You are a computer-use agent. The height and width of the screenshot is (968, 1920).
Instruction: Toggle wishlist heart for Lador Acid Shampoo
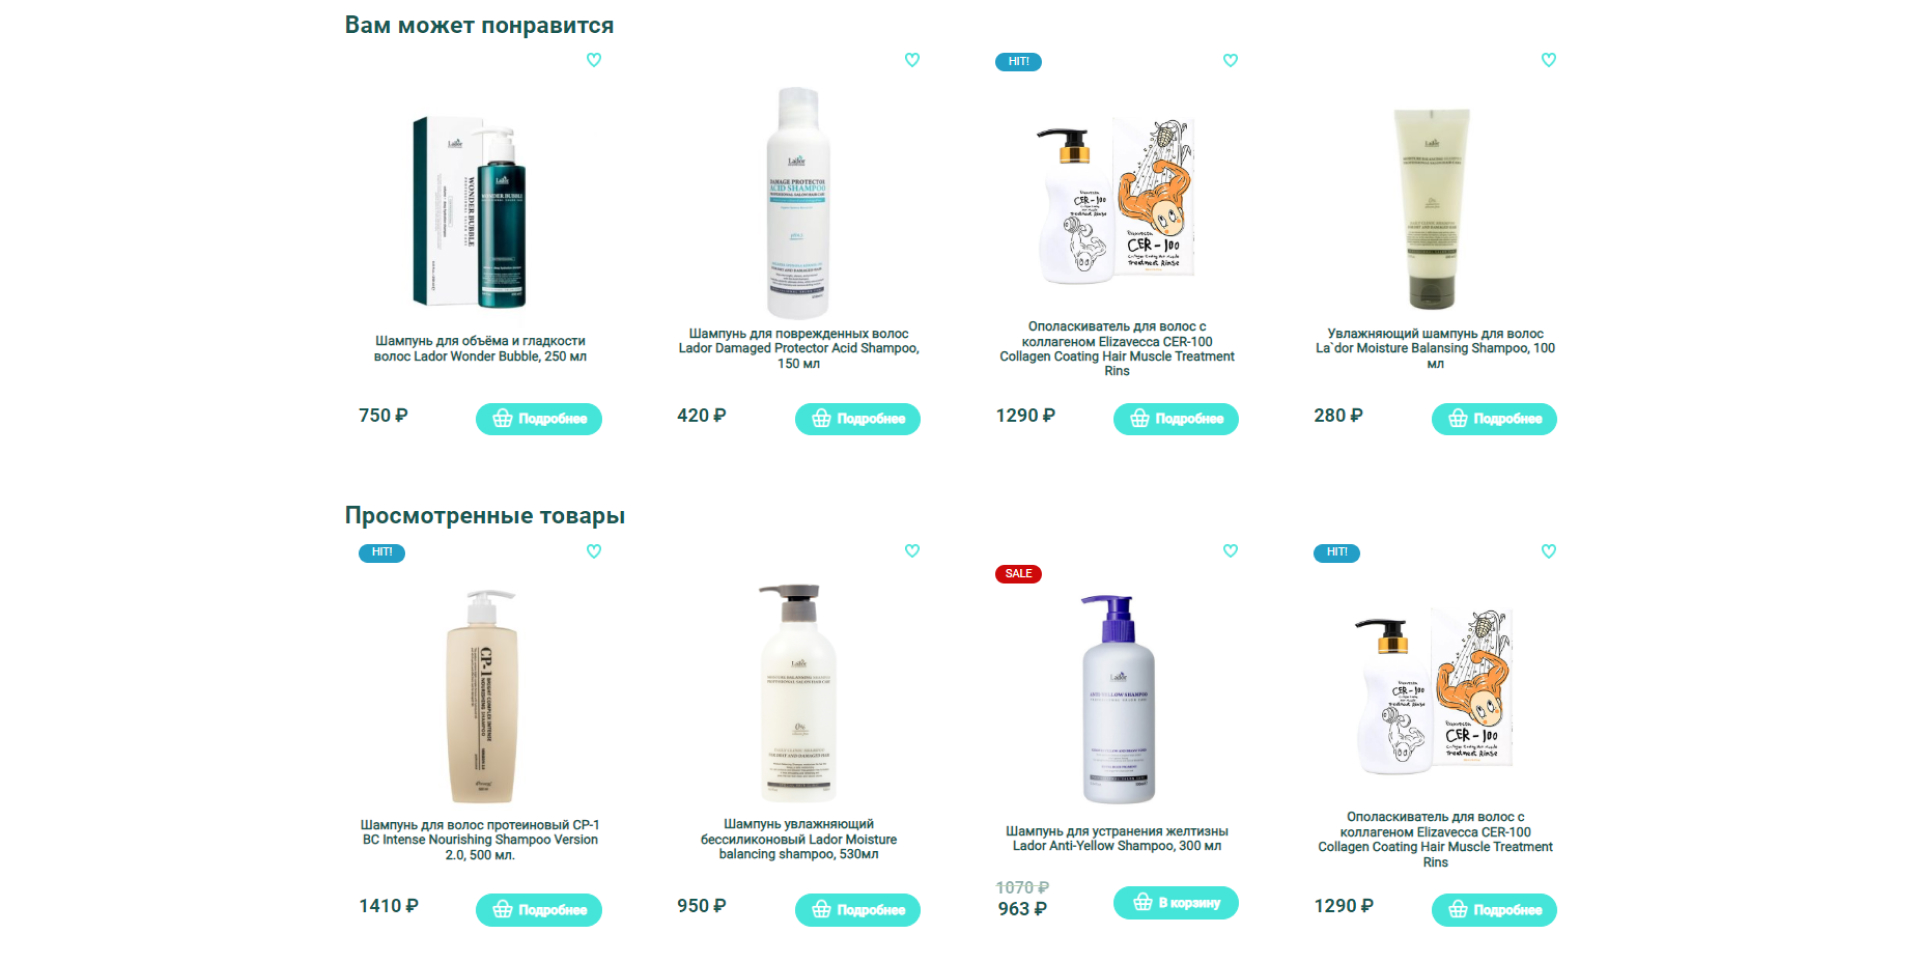(x=912, y=60)
